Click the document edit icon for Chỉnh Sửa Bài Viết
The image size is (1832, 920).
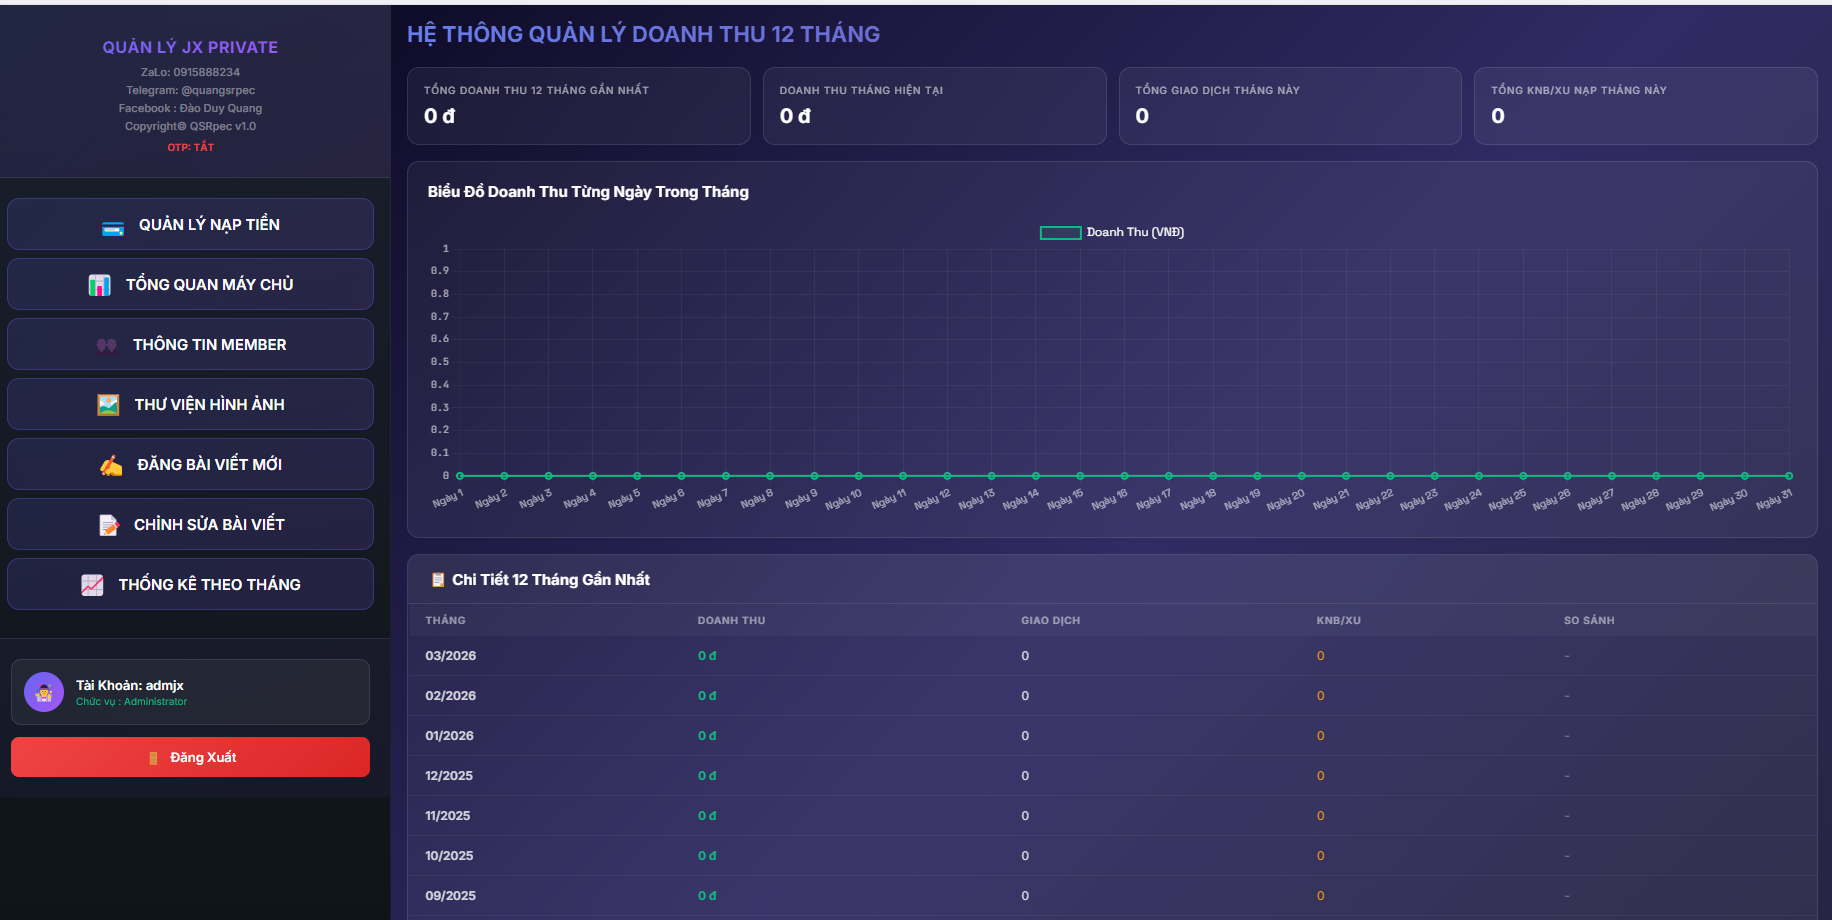click(x=109, y=525)
